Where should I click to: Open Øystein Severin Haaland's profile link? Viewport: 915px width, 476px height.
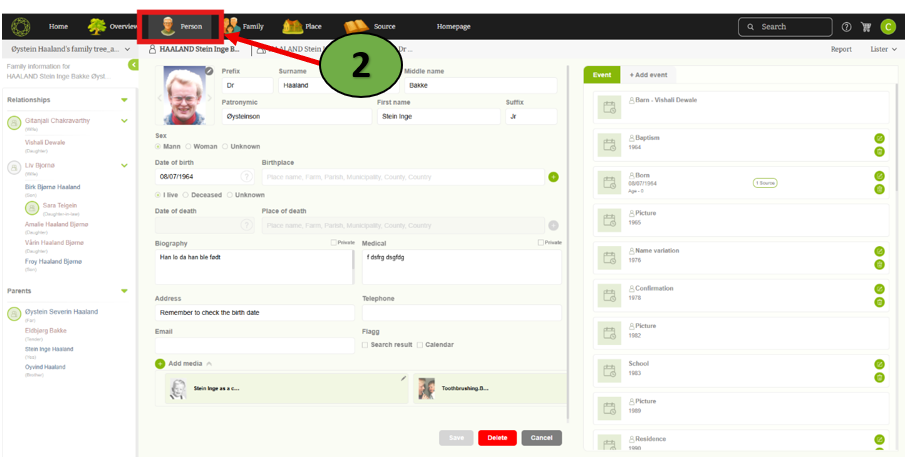point(61,312)
